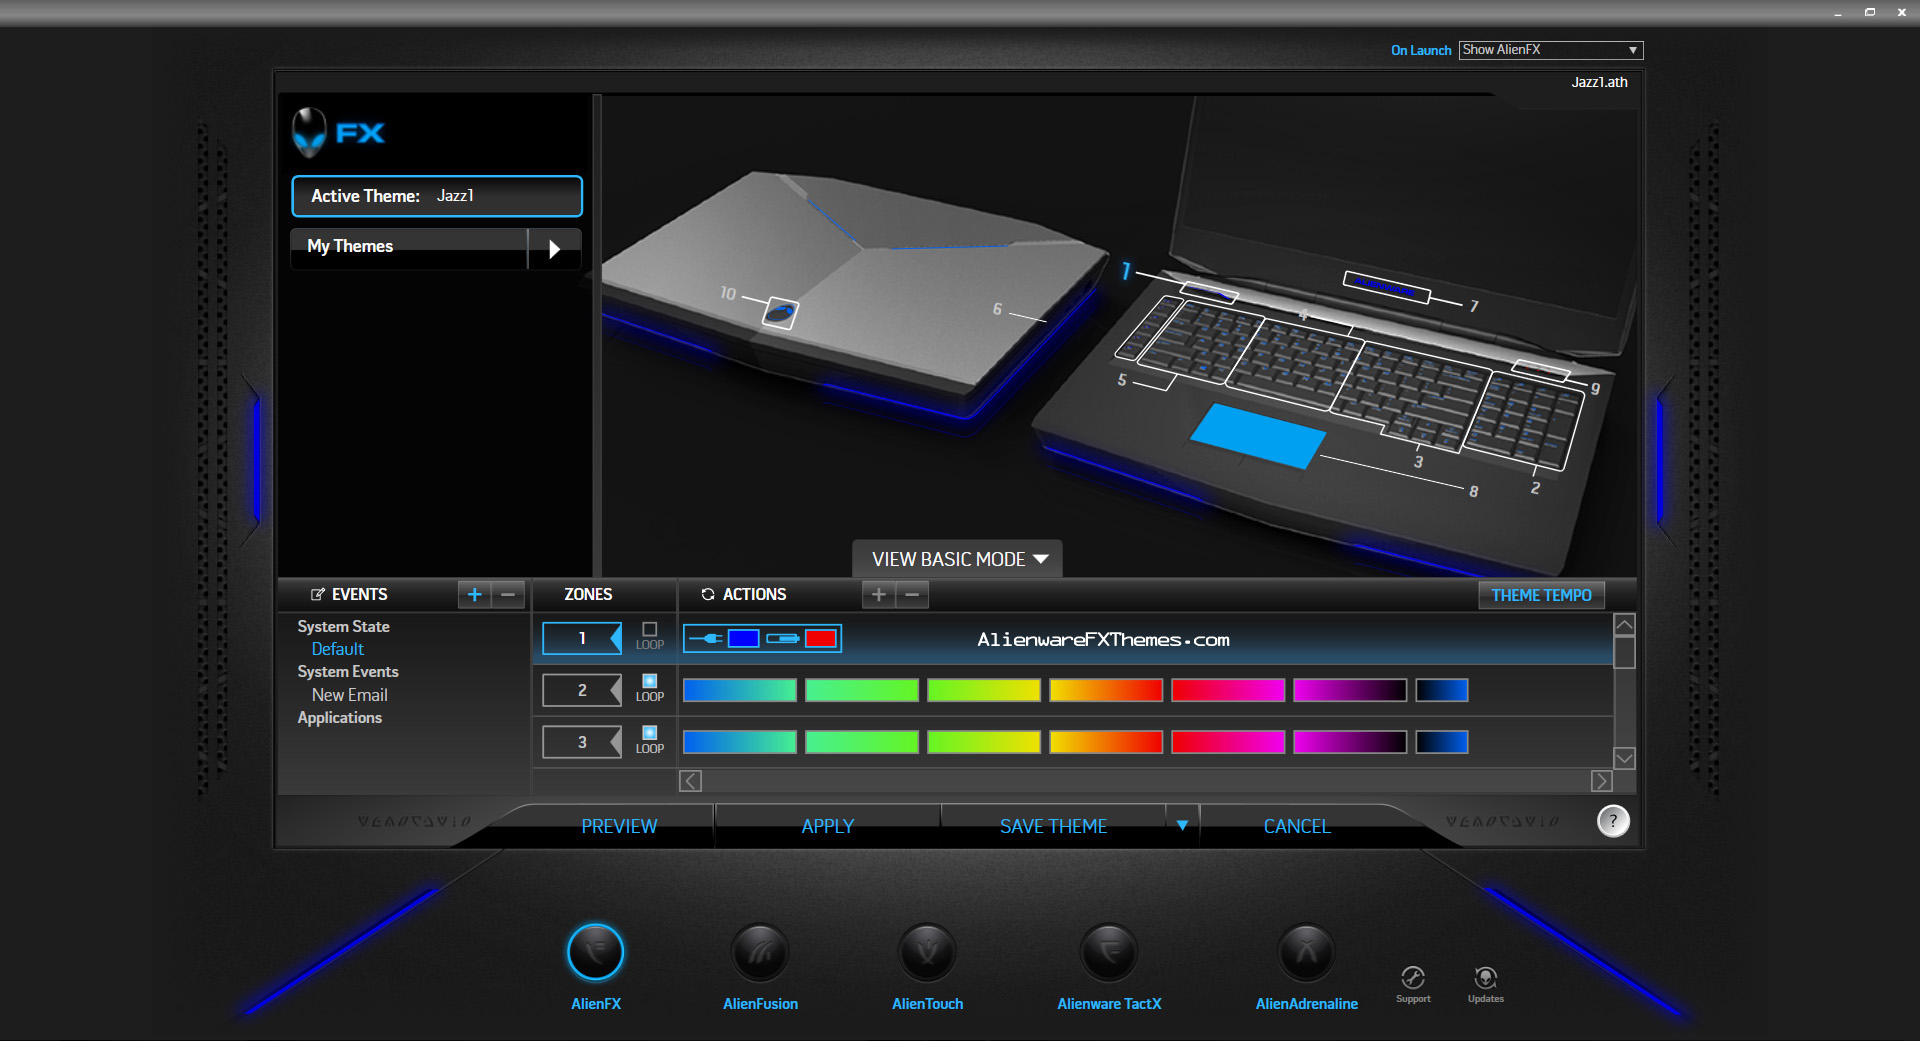
Task: Click the SAVE THEME button
Action: pos(1054,826)
